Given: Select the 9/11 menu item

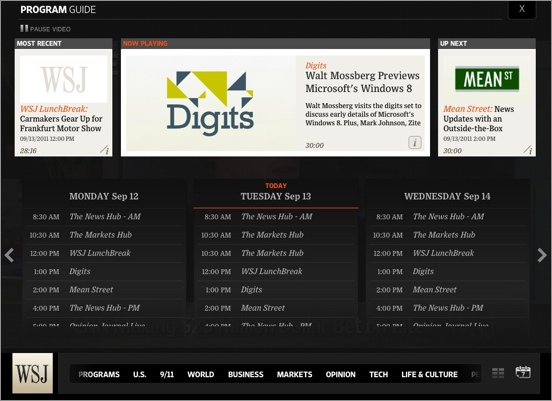Looking at the screenshot, I should [167, 374].
